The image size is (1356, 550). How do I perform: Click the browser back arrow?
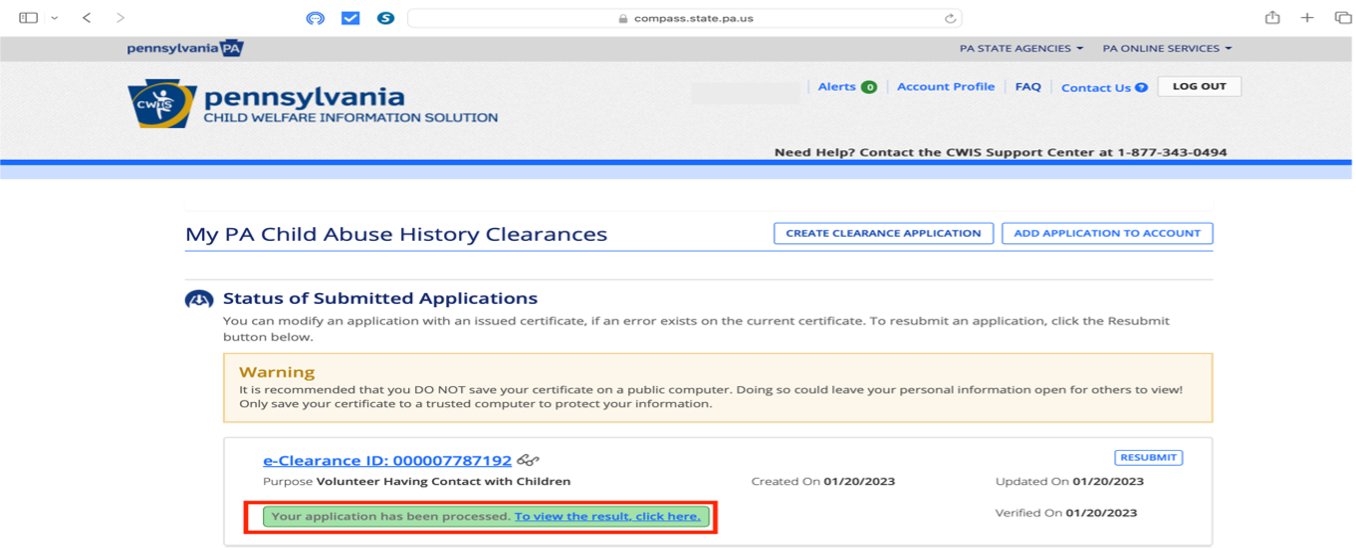pos(87,18)
